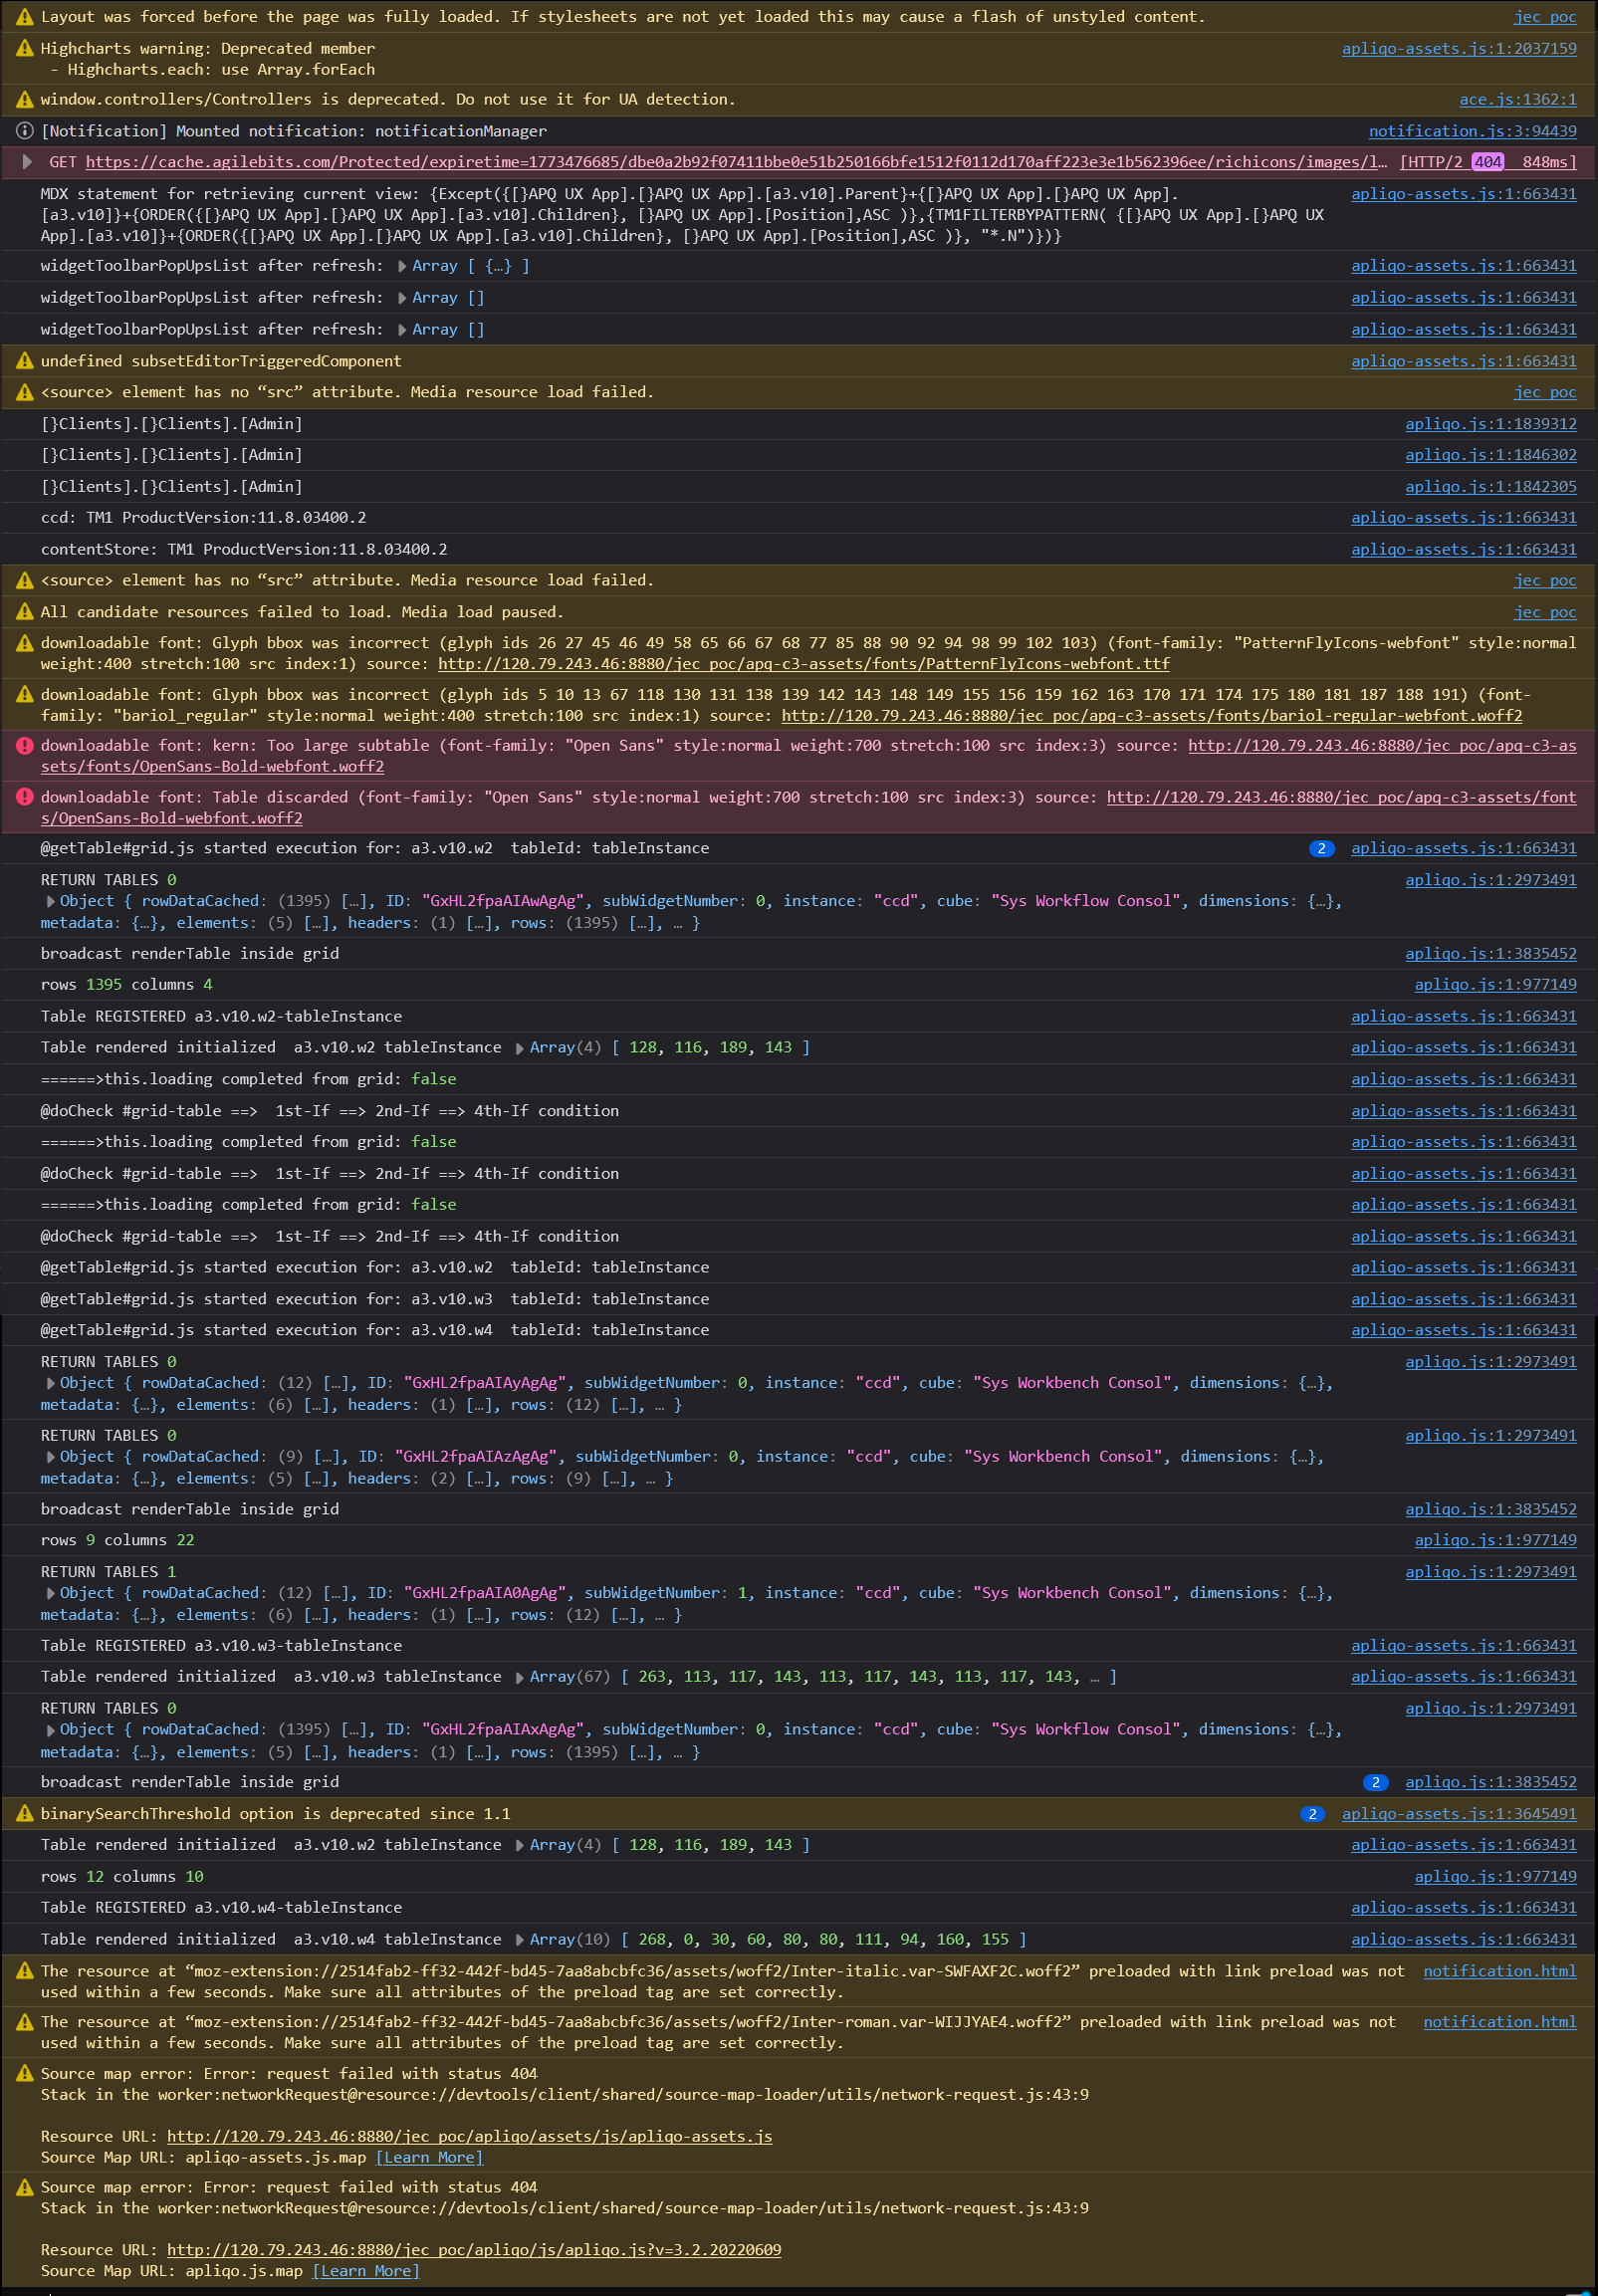Expand Object with ID GxHL2fpaAIAwAgAg
The width and height of the screenshot is (1598, 2296).
point(50,901)
